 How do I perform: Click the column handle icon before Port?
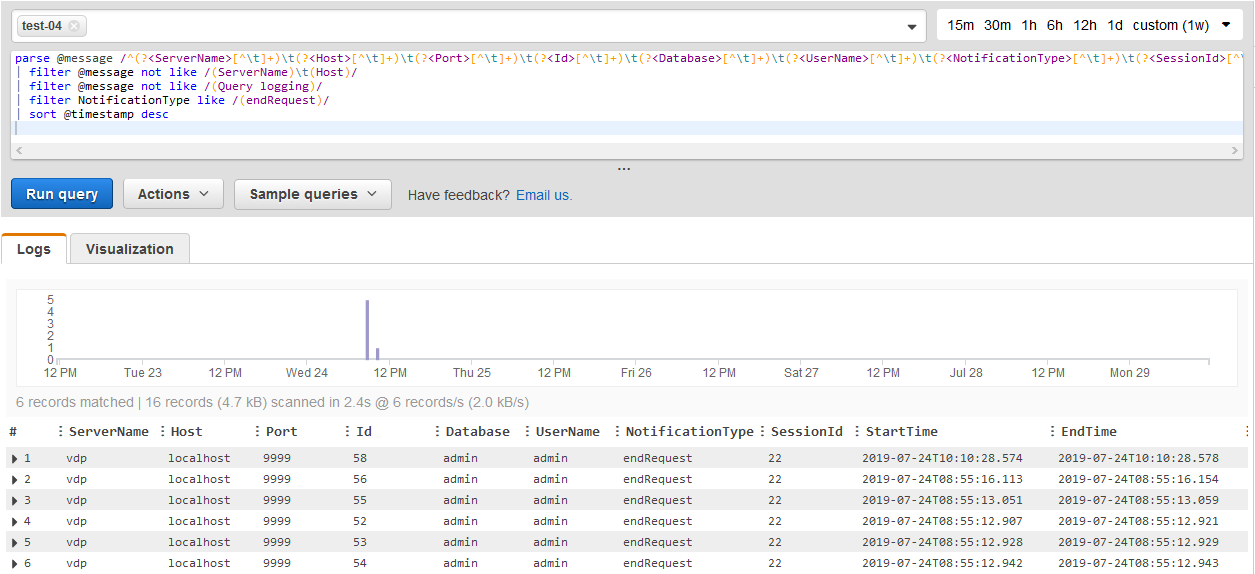pos(258,432)
